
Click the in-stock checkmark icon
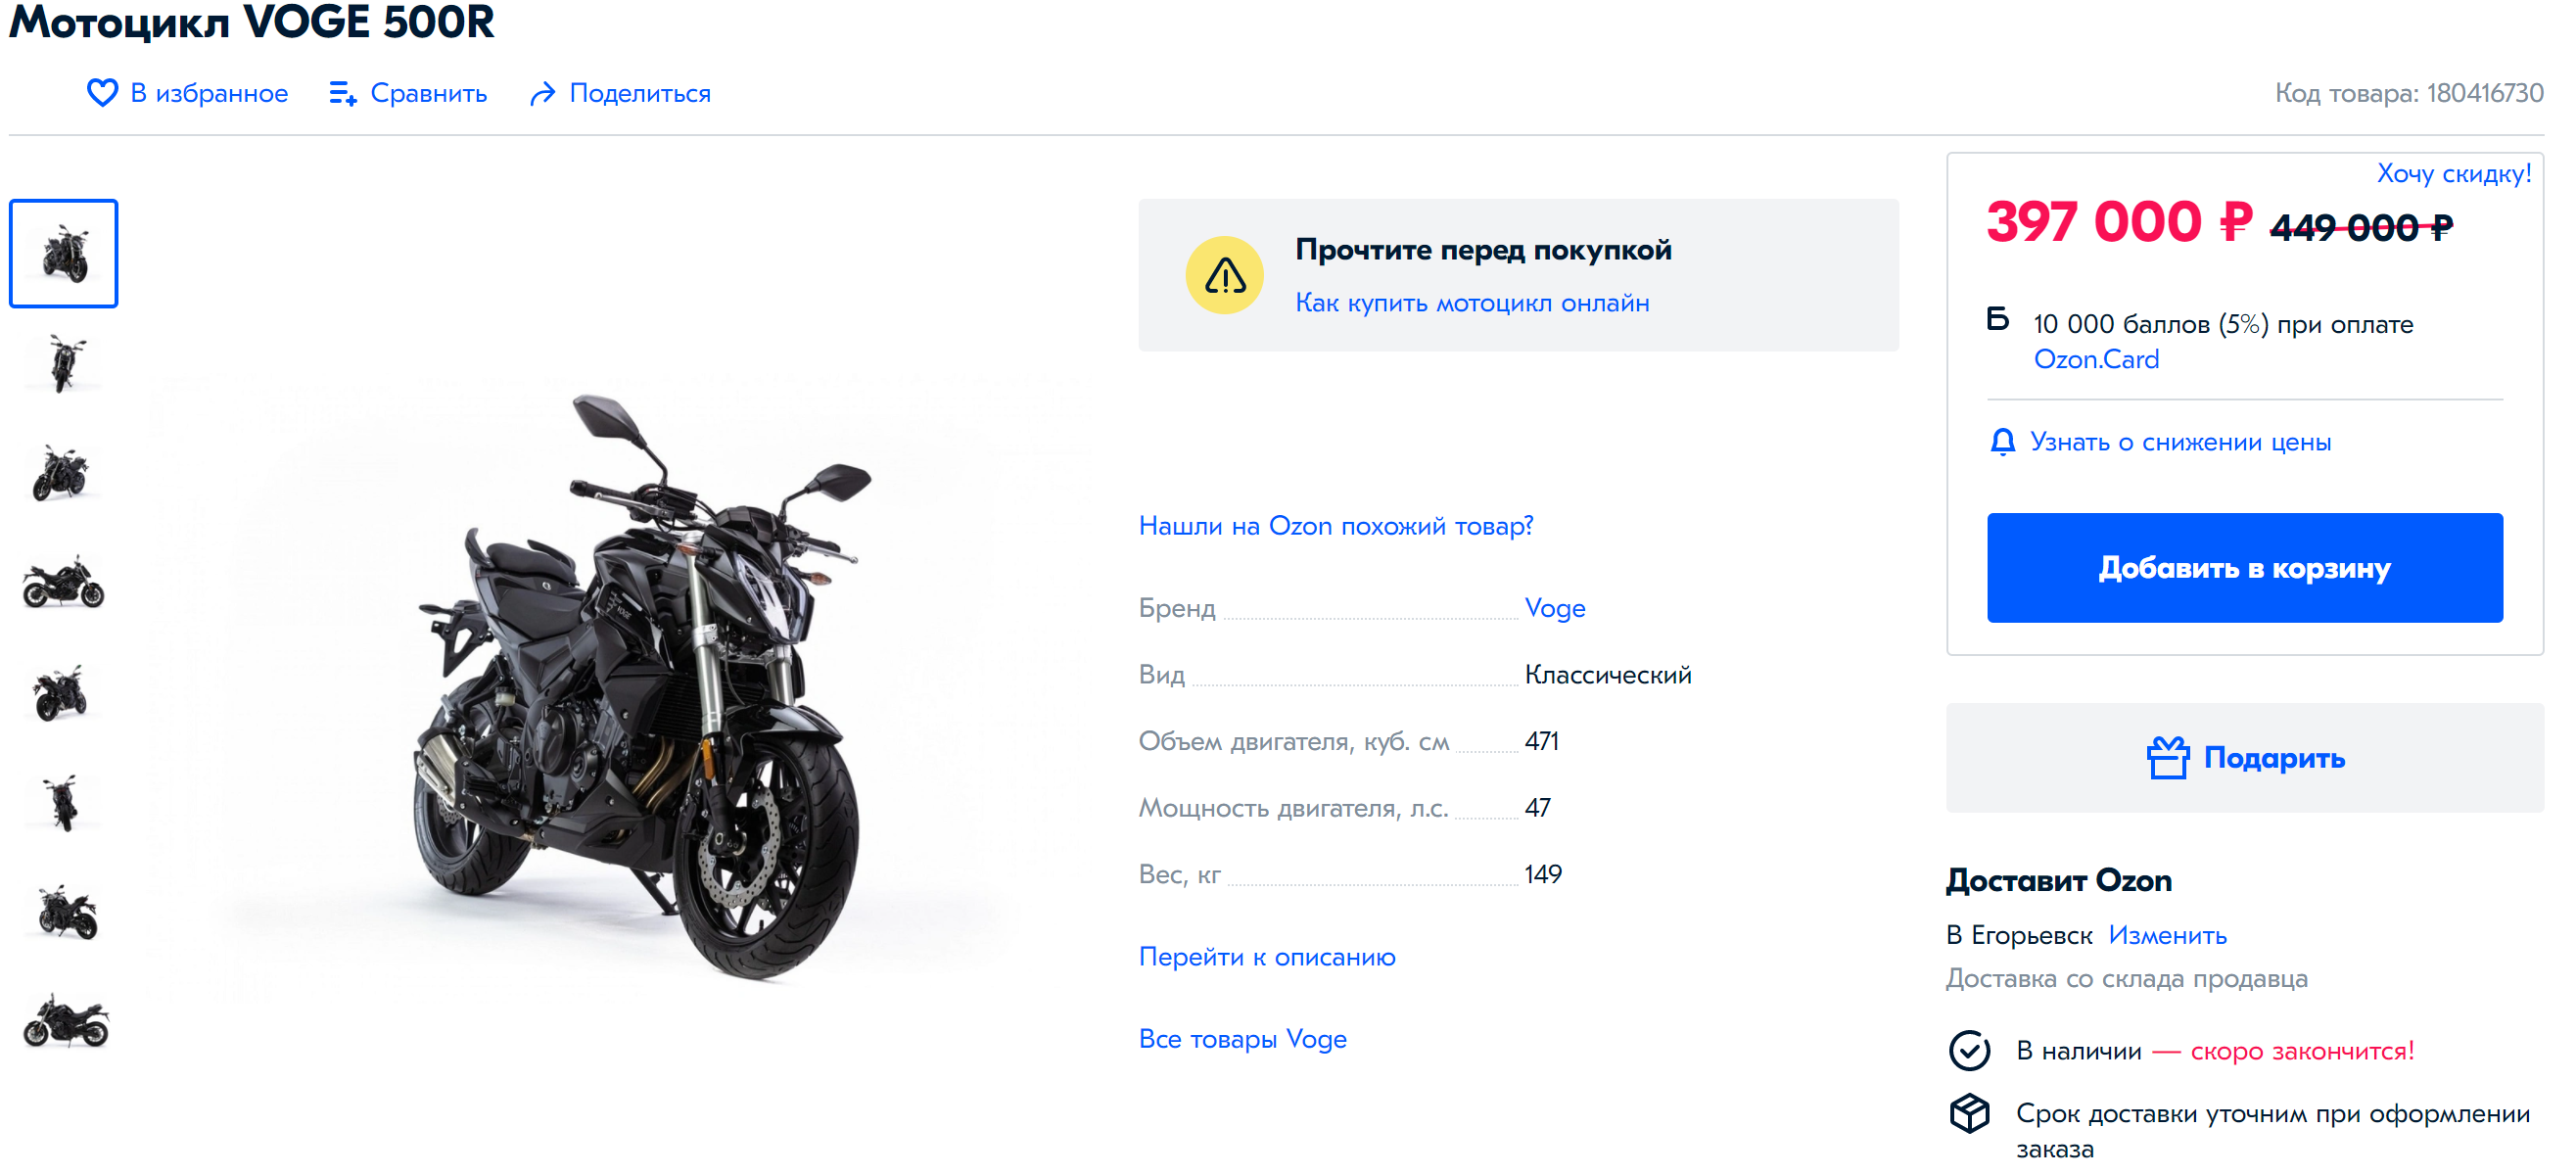click(x=1968, y=1050)
